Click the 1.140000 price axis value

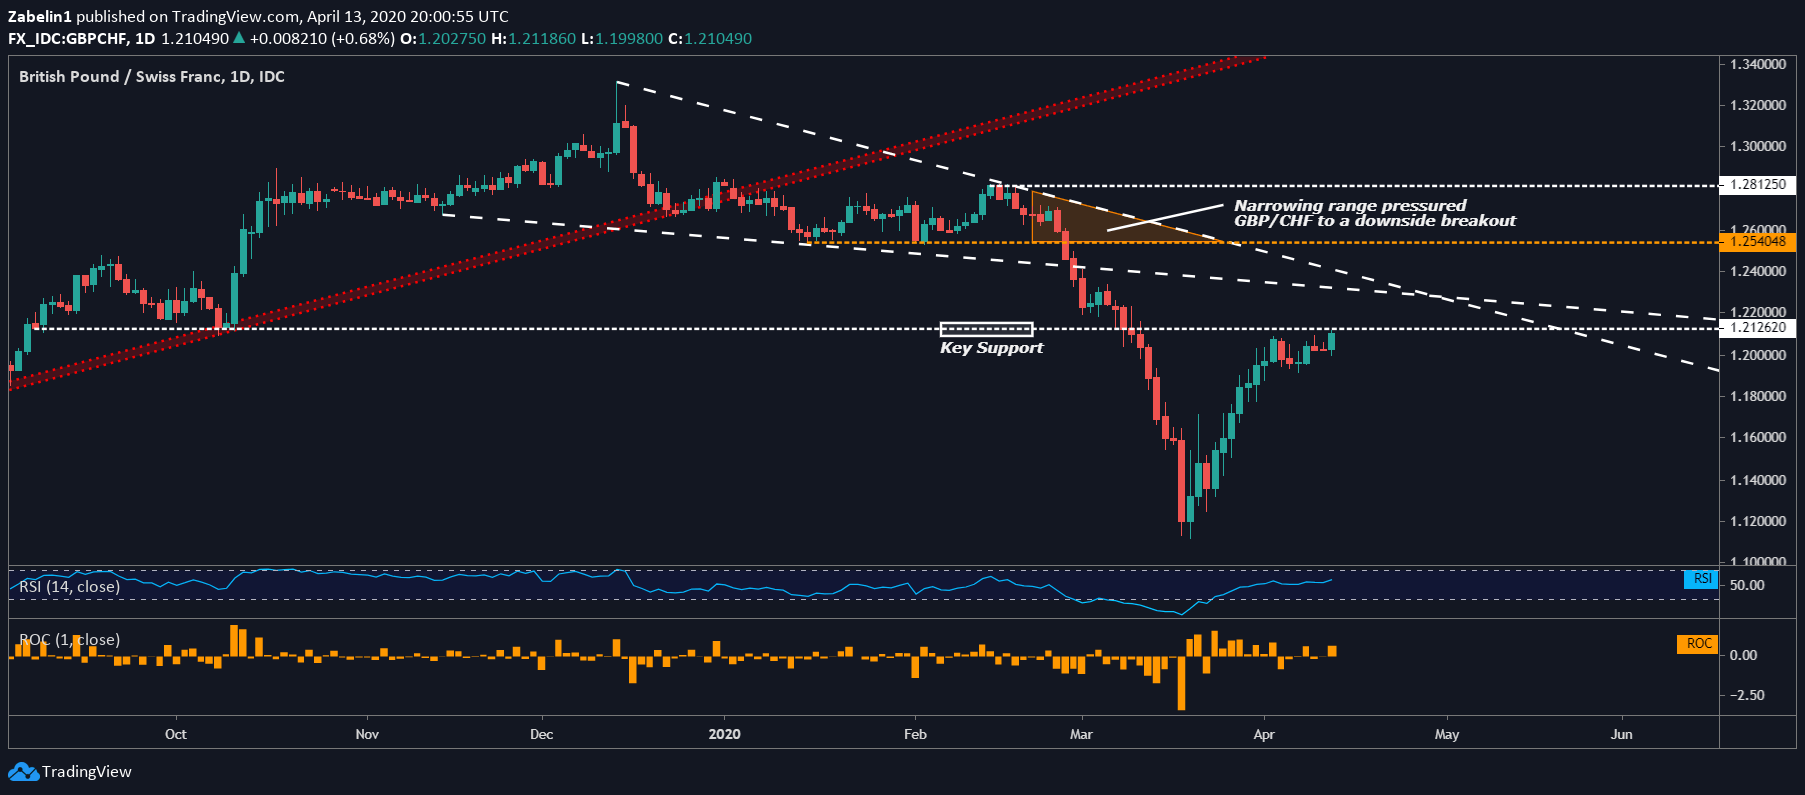1758,480
